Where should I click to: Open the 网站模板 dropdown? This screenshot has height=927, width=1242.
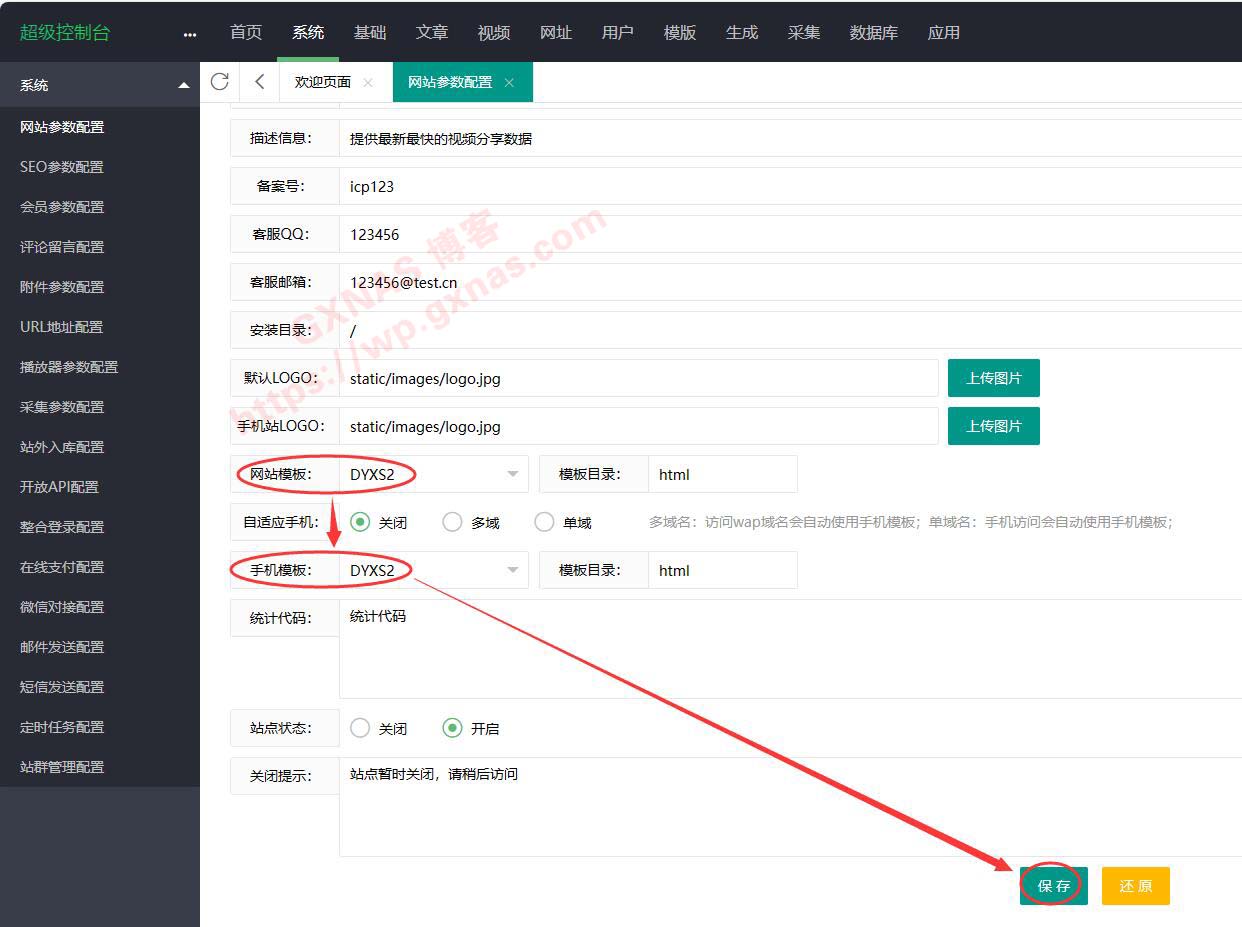pyautogui.click(x=435, y=474)
